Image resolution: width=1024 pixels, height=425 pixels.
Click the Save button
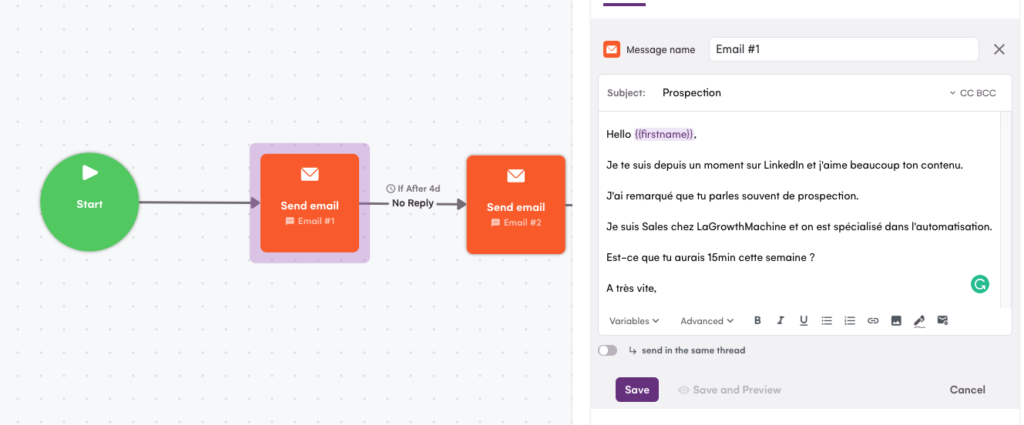click(x=636, y=390)
